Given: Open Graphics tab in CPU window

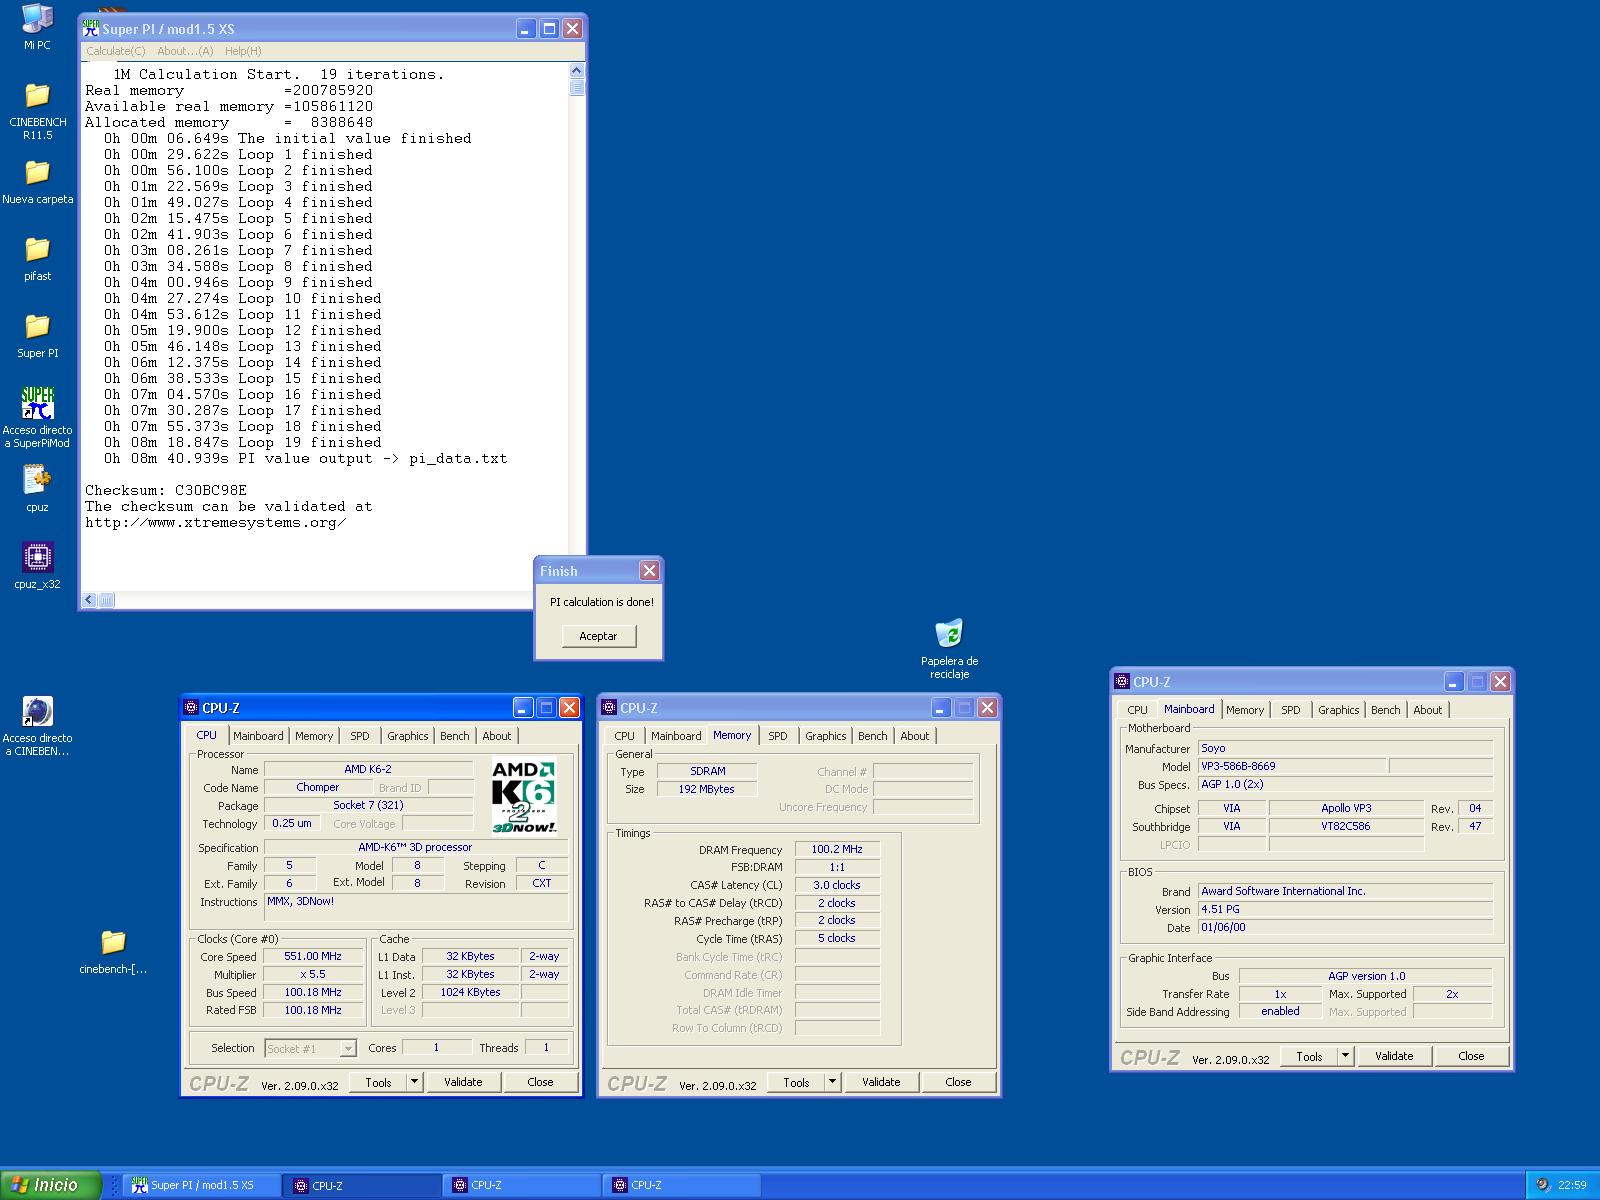Looking at the screenshot, I should (x=408, y=736).
